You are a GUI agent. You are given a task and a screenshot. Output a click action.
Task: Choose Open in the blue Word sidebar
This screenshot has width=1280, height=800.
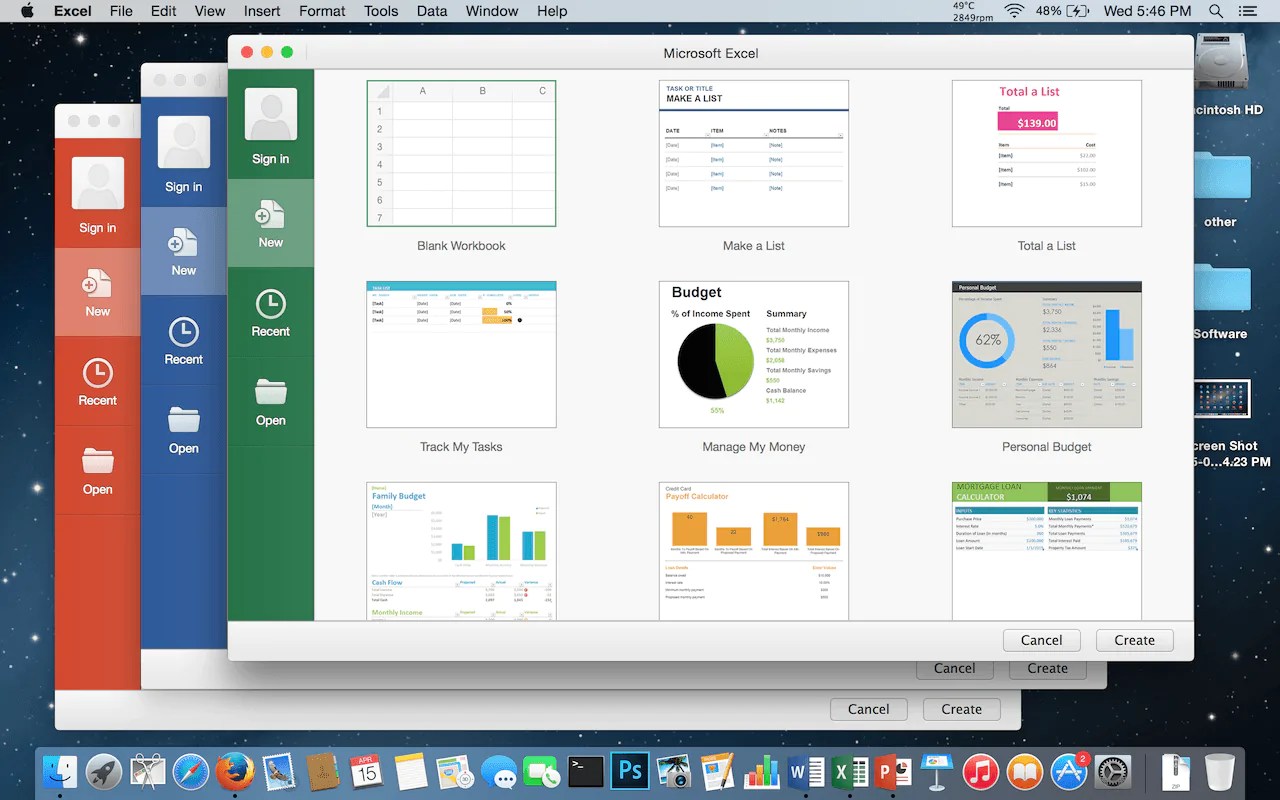click(x=184, y=430)
